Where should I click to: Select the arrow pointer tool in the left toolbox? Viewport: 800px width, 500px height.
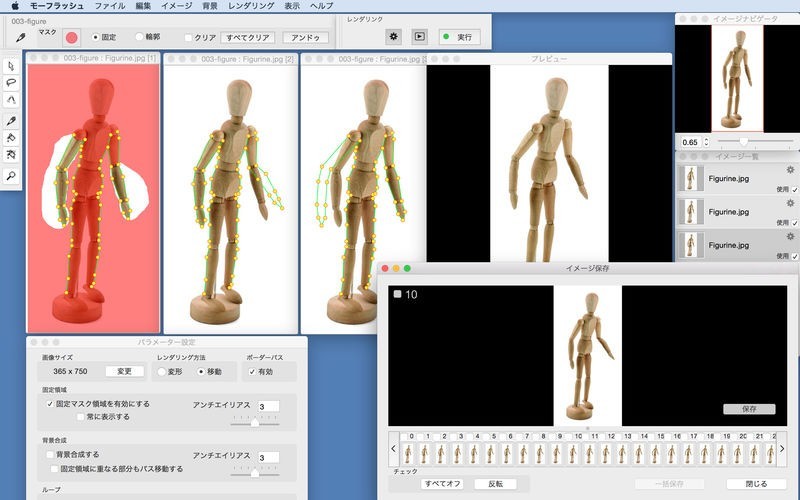coord(11,65)
